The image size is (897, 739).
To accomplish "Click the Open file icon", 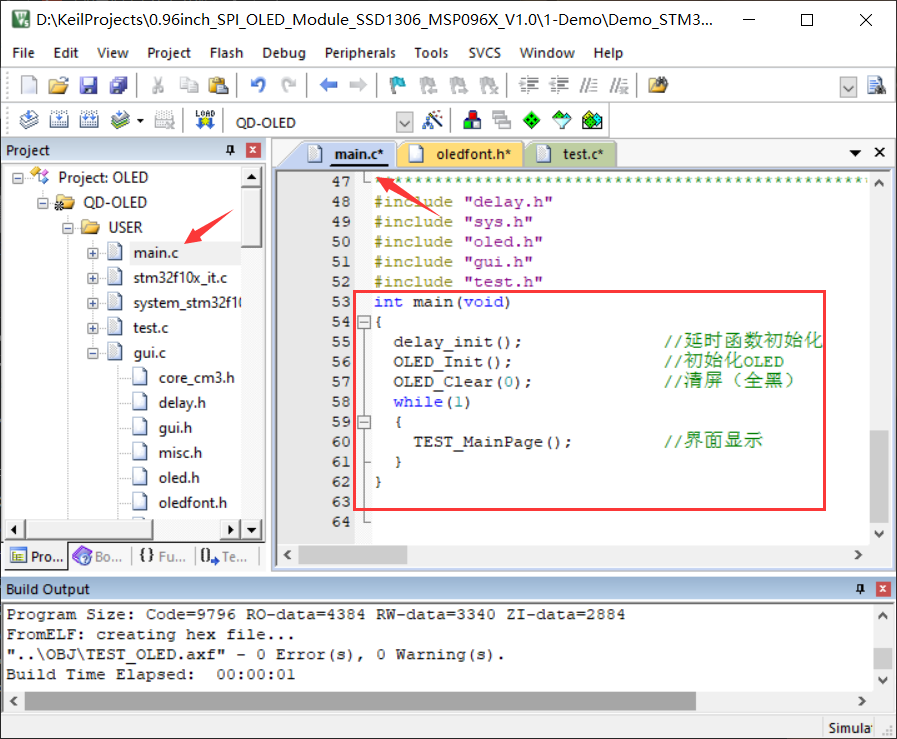I will point(58,85).
